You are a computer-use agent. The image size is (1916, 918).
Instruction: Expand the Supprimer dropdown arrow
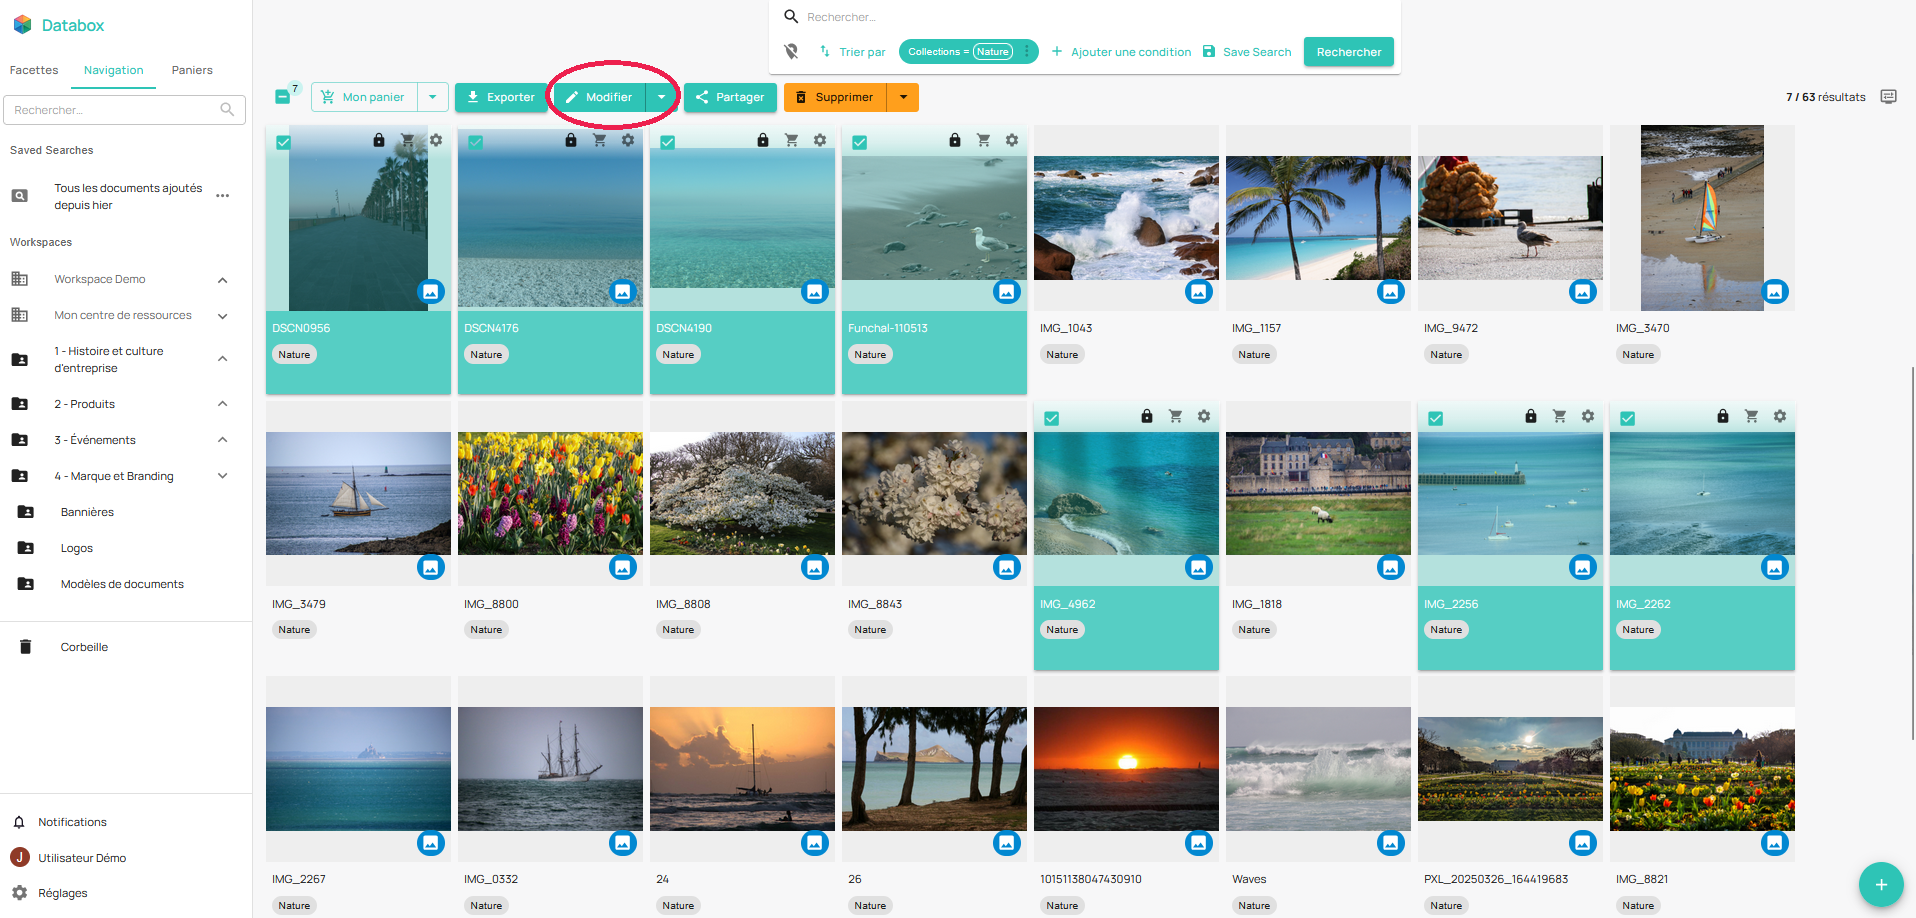(903, 97)
